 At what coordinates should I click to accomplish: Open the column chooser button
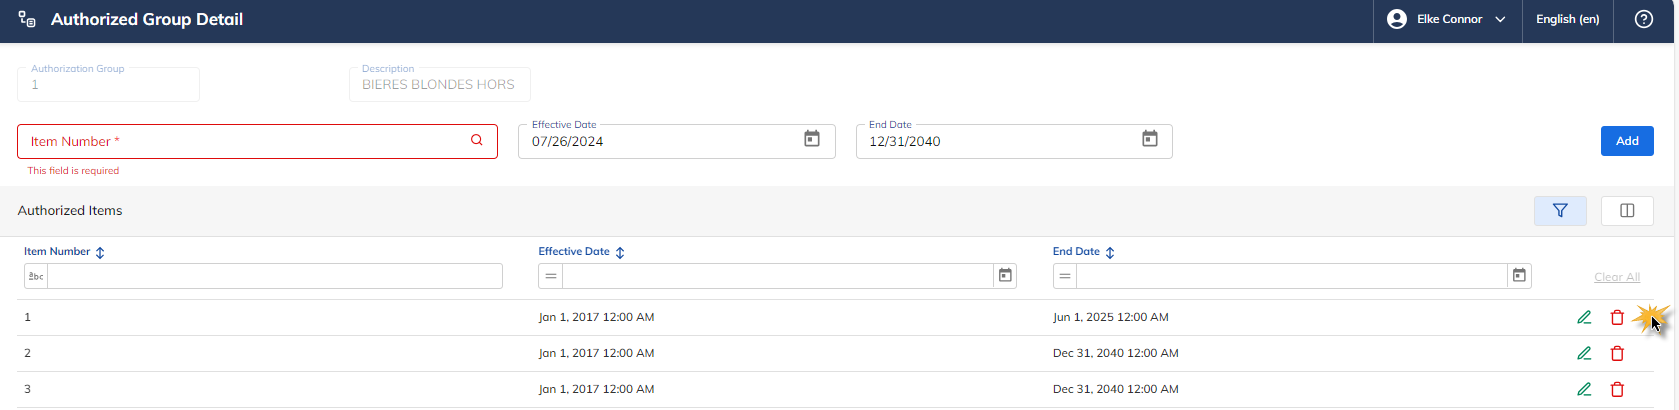coord(1627,210)
